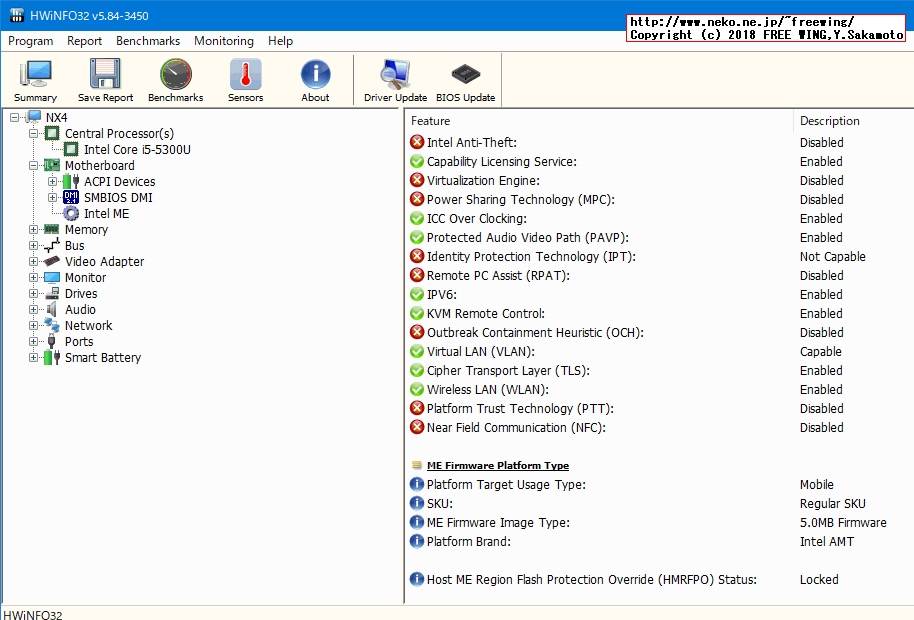Click the BIOS Update chip icon

tap(465, 80)
